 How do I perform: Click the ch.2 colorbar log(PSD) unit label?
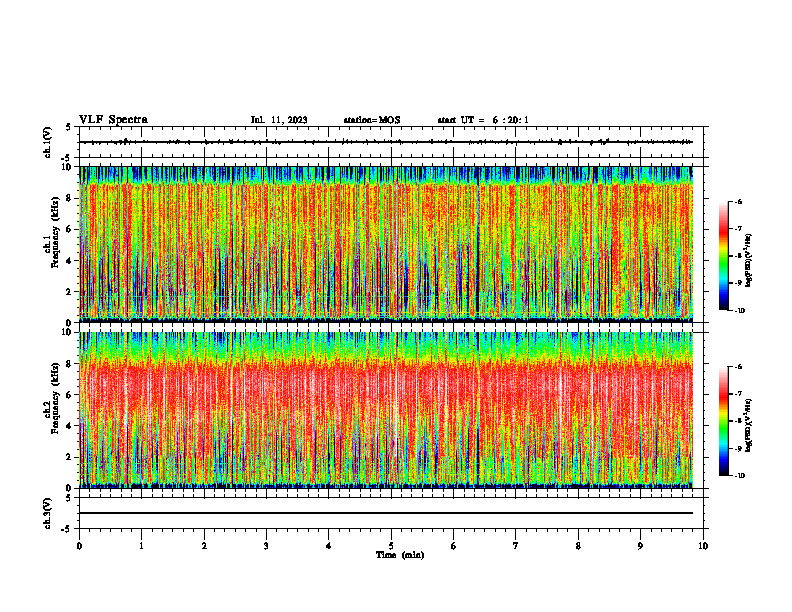click(748, 425)
